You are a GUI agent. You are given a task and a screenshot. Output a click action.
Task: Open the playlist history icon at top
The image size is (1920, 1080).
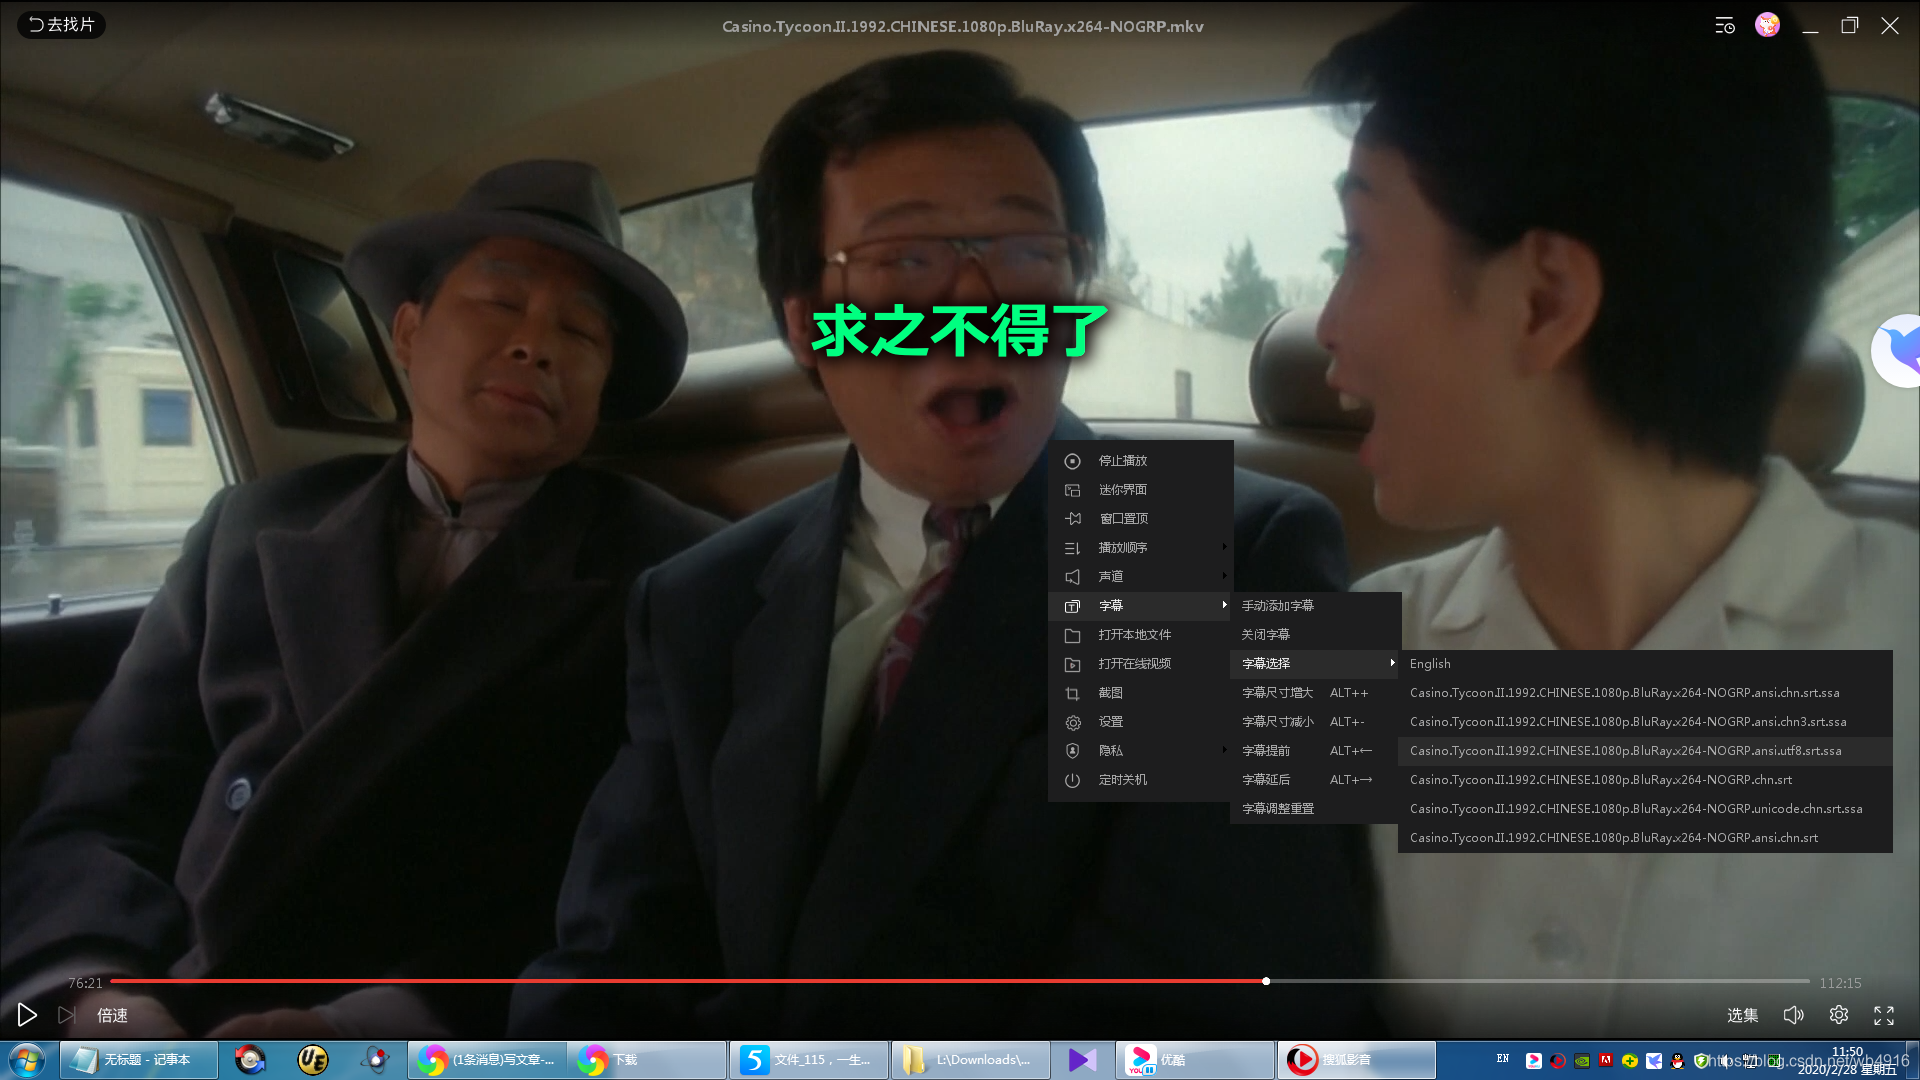click(x=1724, y=26)
